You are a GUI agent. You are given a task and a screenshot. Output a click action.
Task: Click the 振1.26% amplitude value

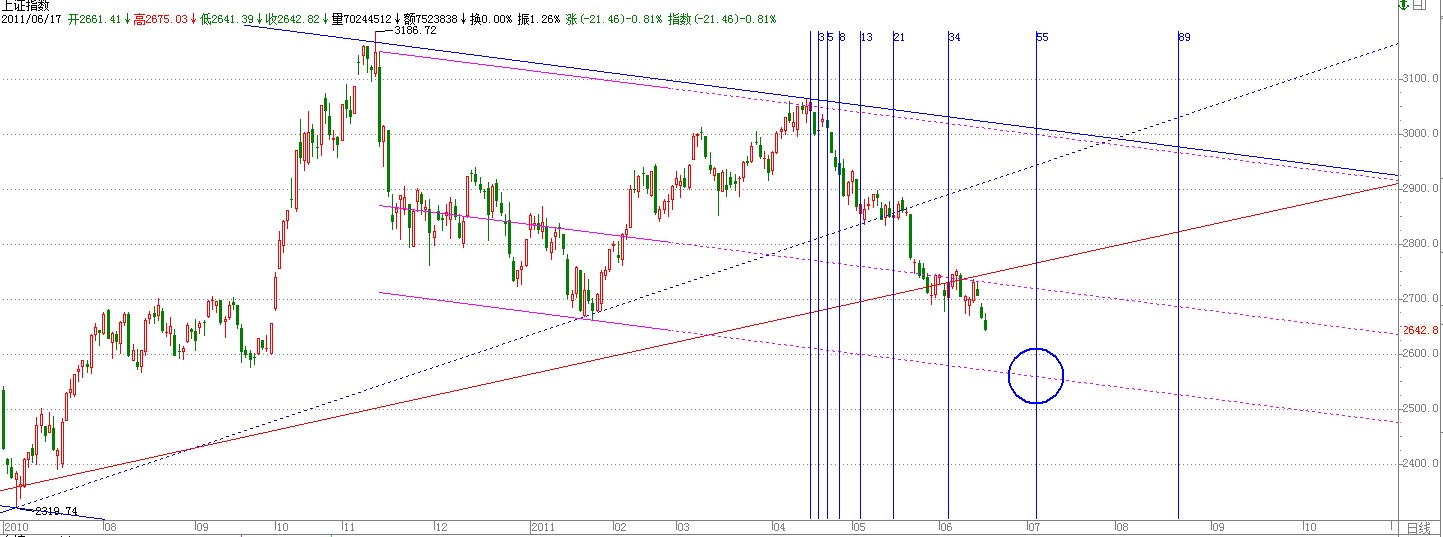coord(541,19)
